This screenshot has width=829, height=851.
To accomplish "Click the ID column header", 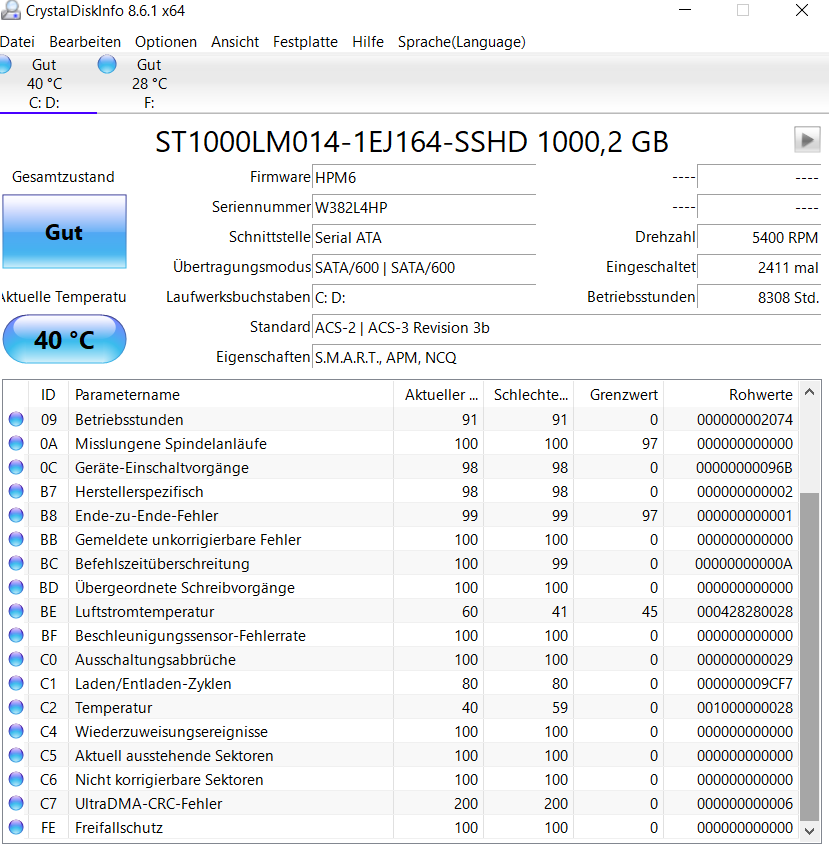I will point(48,395).
